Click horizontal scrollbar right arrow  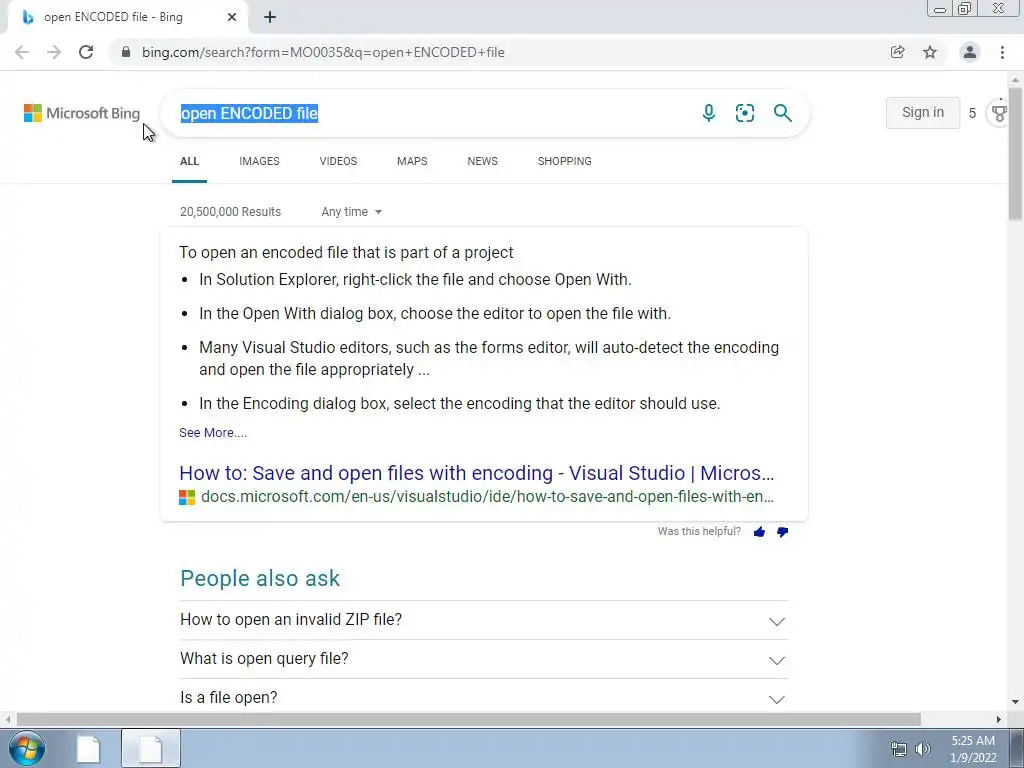[x=999, y=719]
